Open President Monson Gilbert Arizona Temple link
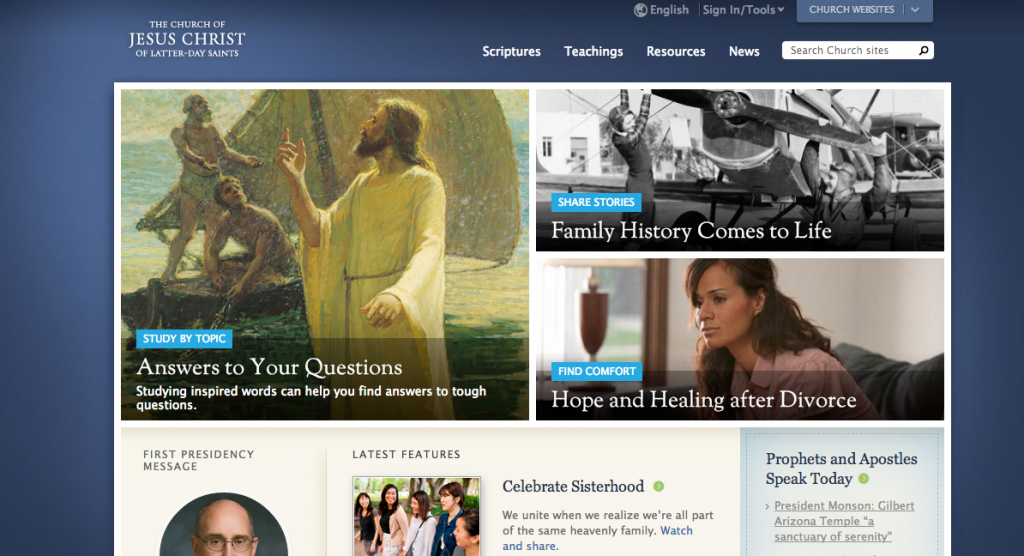 pos(844,521)
